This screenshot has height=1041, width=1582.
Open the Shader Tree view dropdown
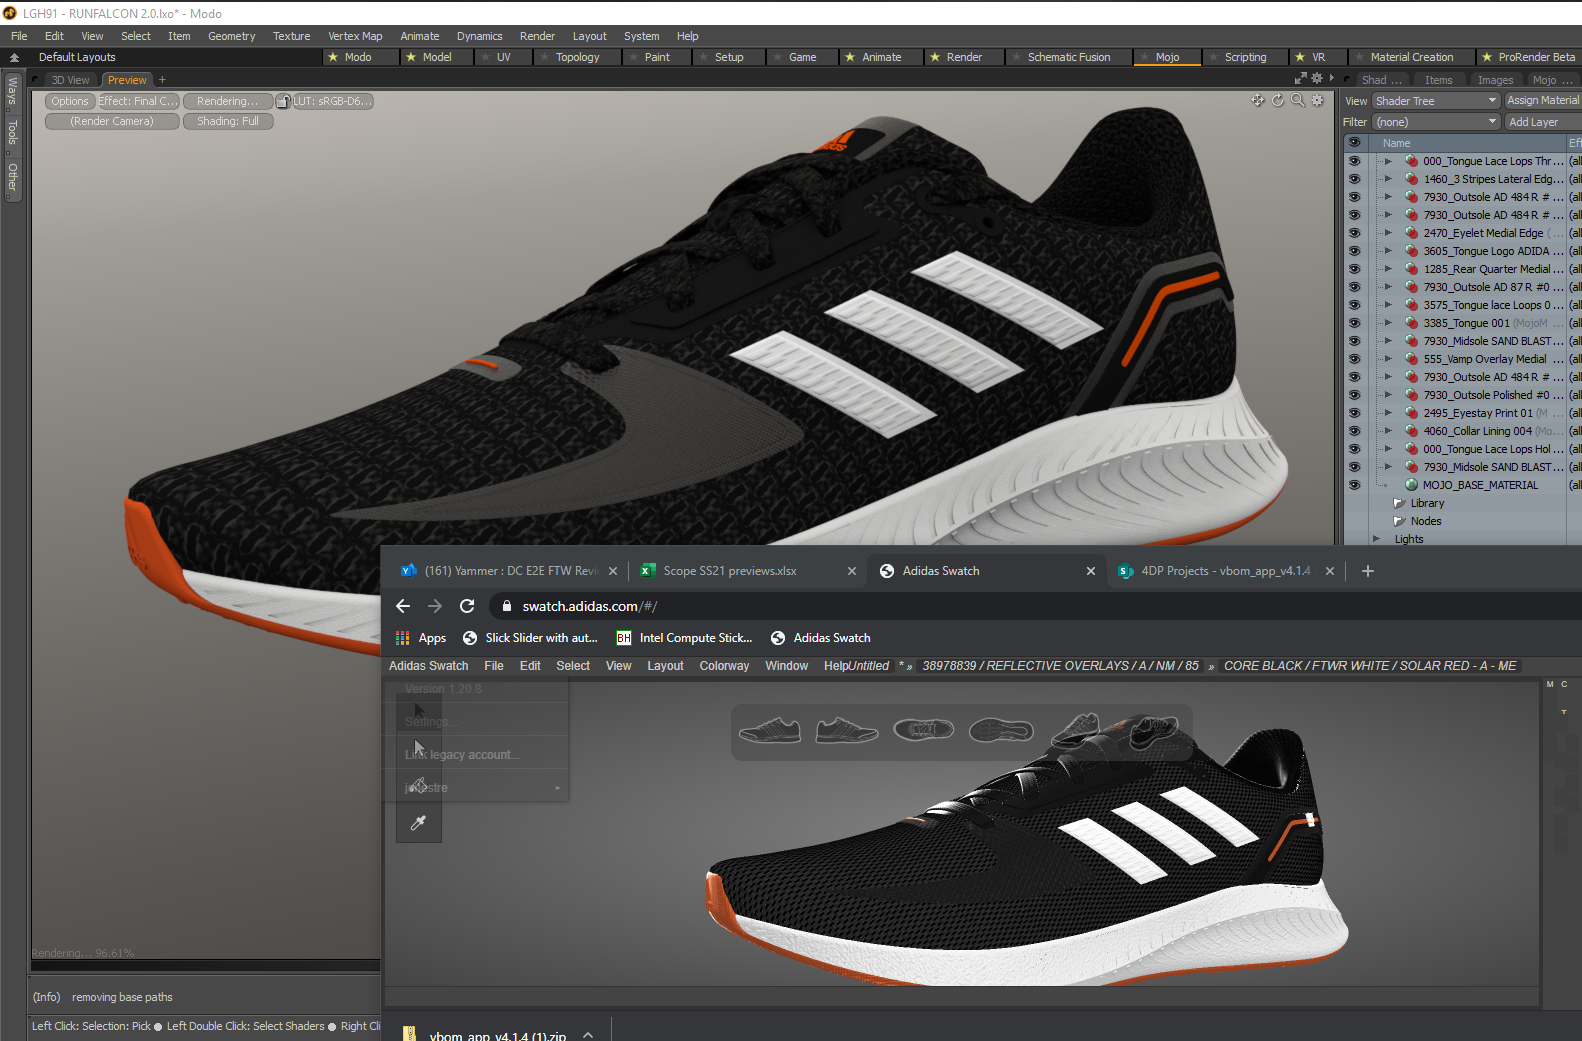(1435, 101)
